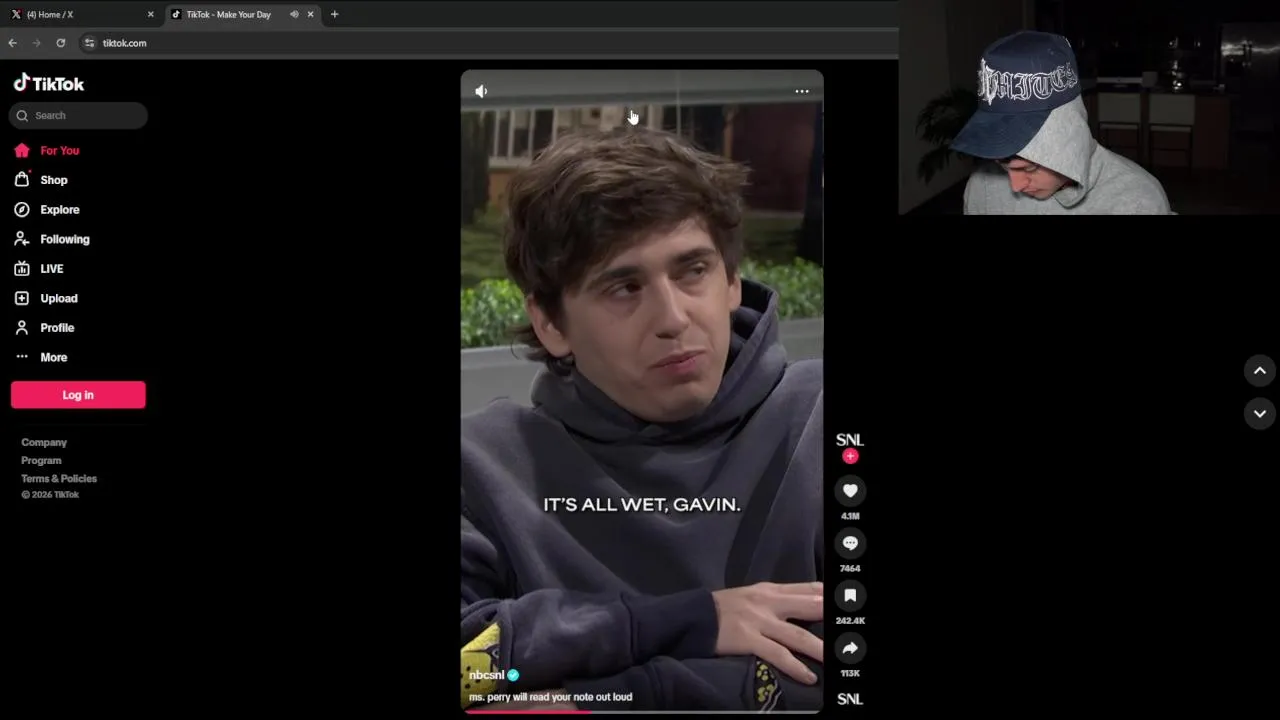The image size is (1280, 720).
Task: Share the video with the arrow icon
Action: click(x=850, y=648)
